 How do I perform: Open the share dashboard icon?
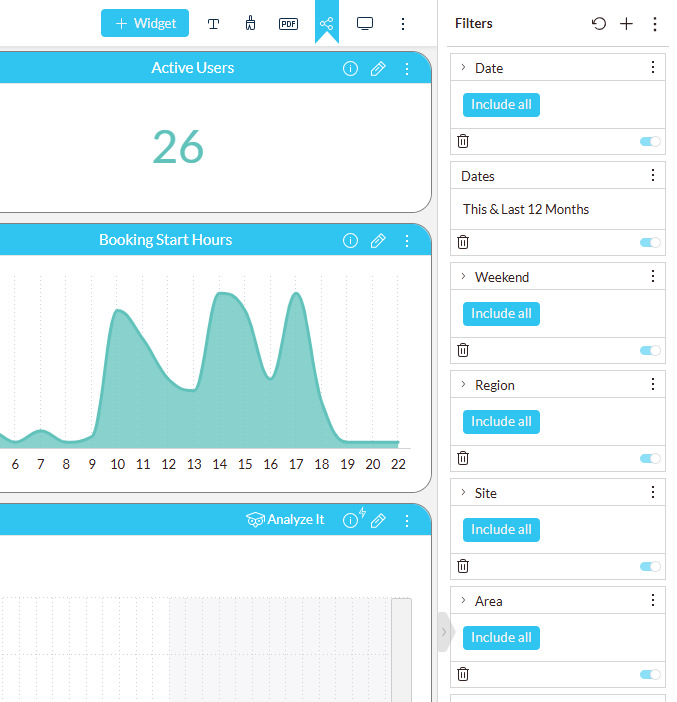pos(326,23)
